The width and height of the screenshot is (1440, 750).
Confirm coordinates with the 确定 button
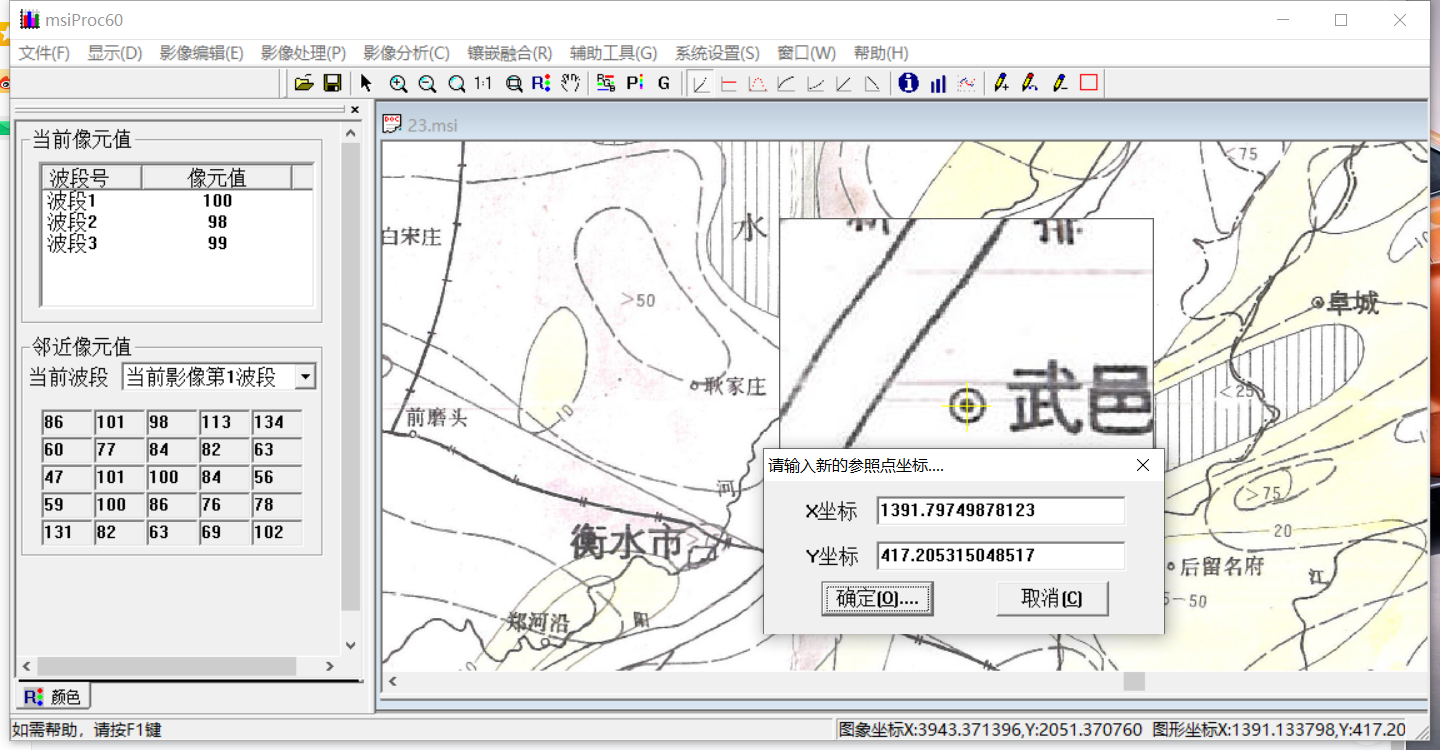[877, 598]
